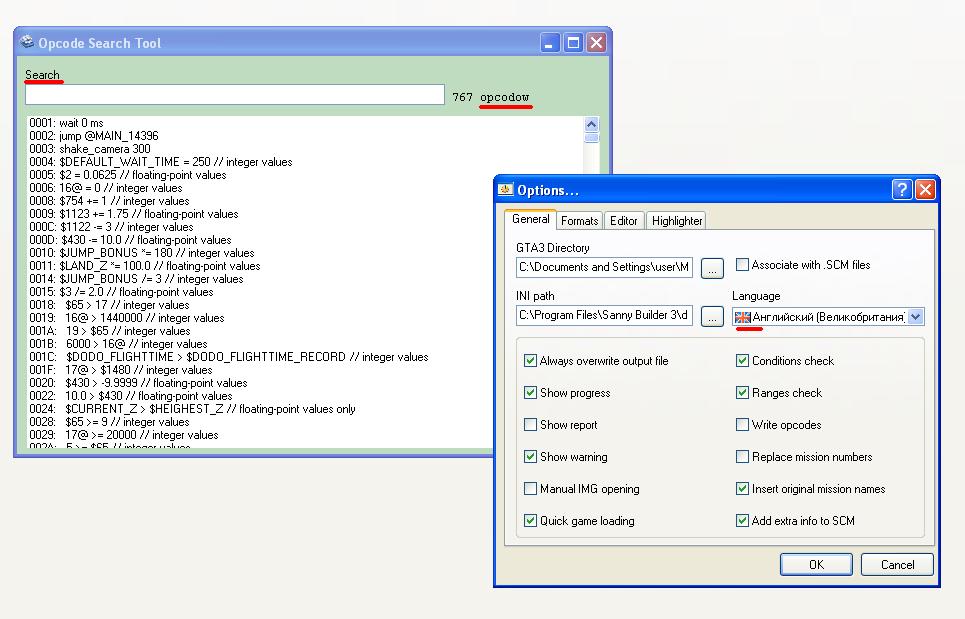Click the Options dialog help question-mark icon

(x=901, y=189)
